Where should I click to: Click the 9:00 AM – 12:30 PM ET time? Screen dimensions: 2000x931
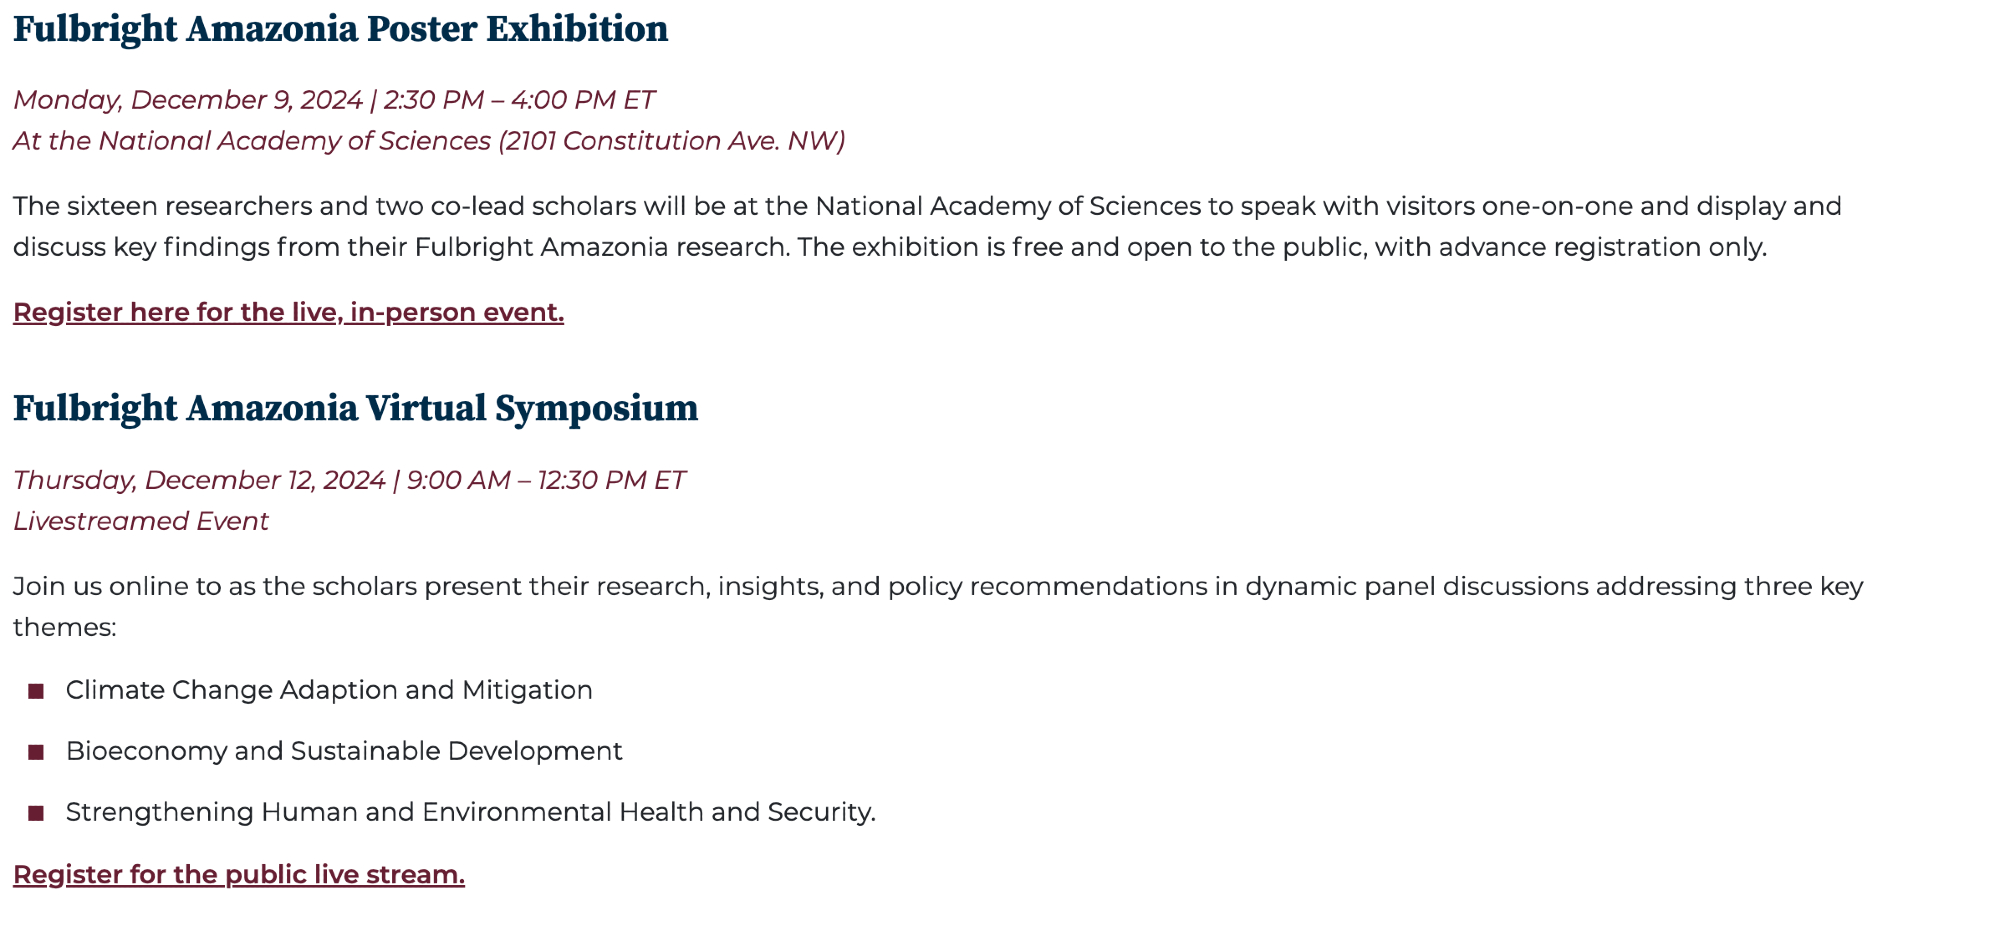(x=546, y=480)
